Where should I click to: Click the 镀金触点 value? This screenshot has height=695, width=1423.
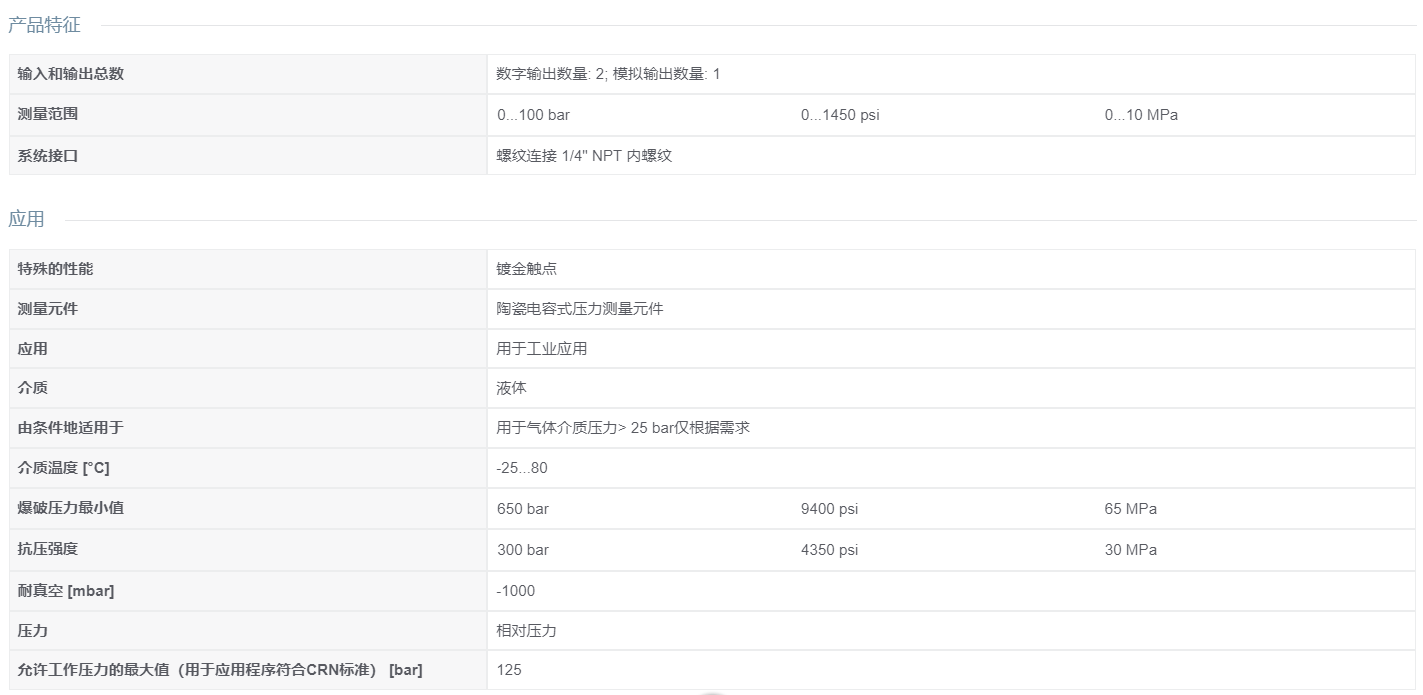[527, 269]
